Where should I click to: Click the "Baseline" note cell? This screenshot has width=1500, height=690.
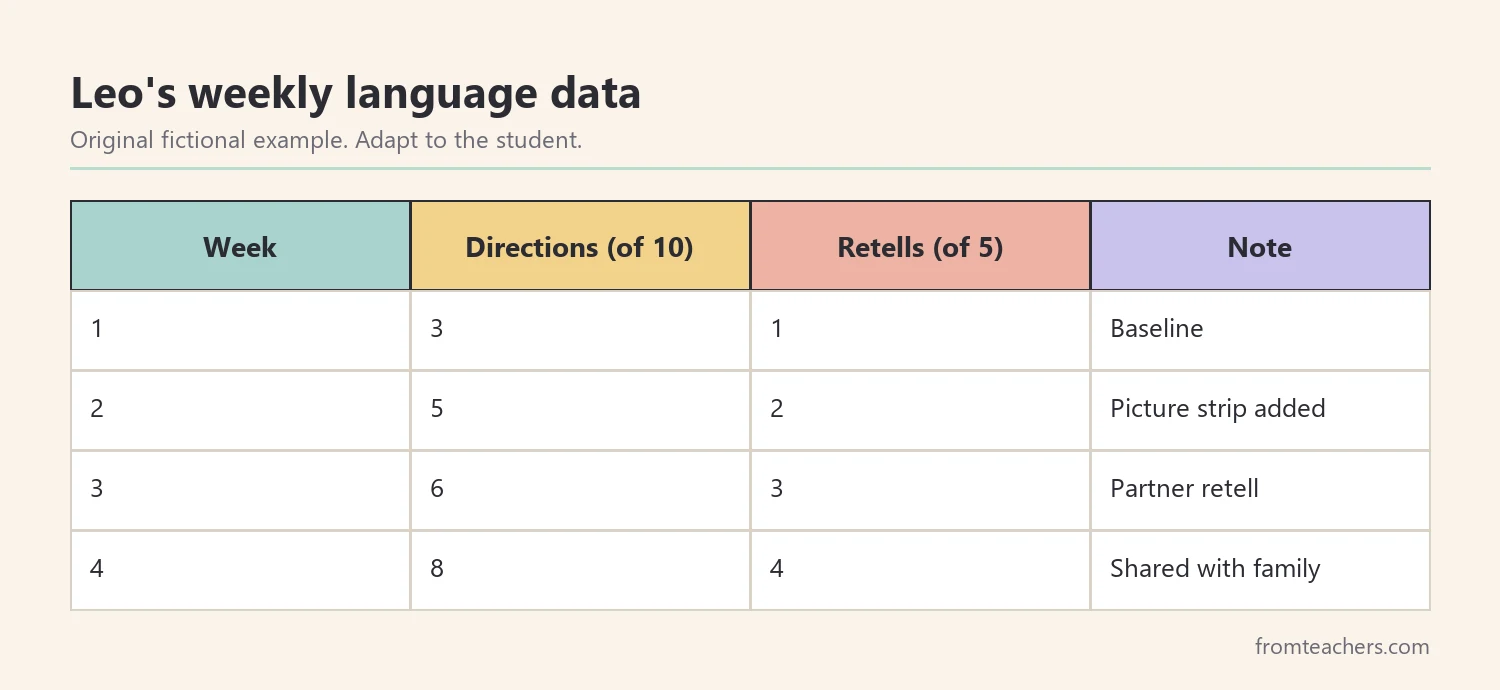point(1260,330)
